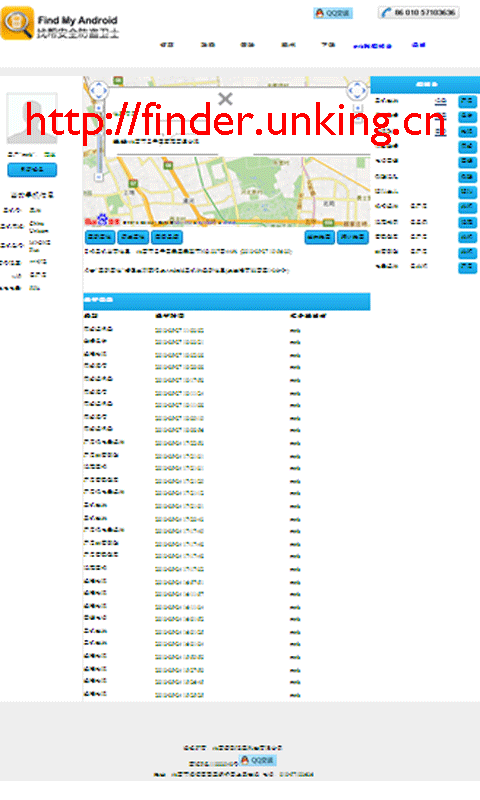Click the leftmost blue button below the map
This screenshot has width=480, height=800.
99,237
